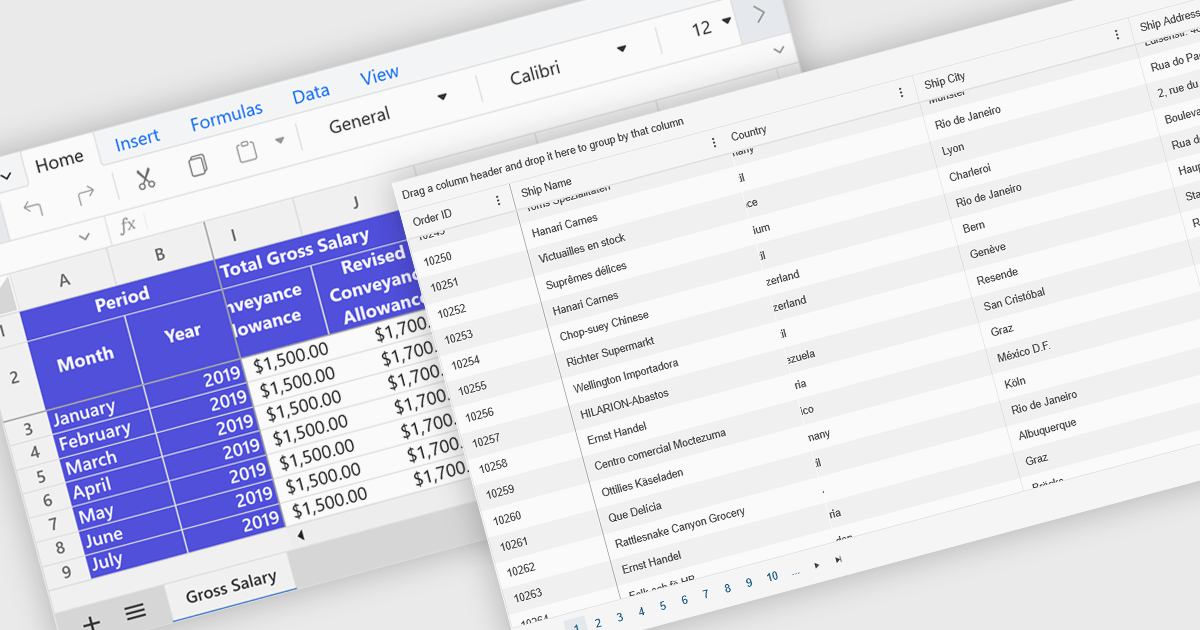1200x630 pixels.
Task: Click the fx insert function icon
Action: coord(128,225)
